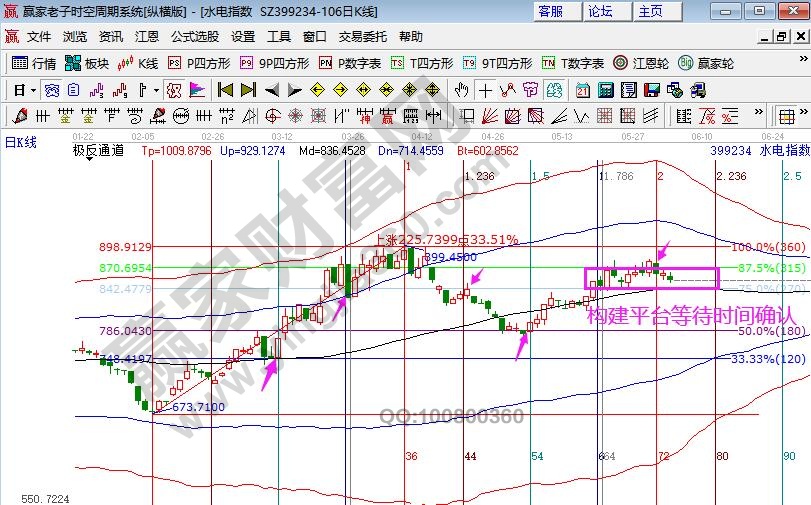The height and width of the screenshot is (505, 811).
Task: Click the floppy disk save icon
Action: (651, 90)
